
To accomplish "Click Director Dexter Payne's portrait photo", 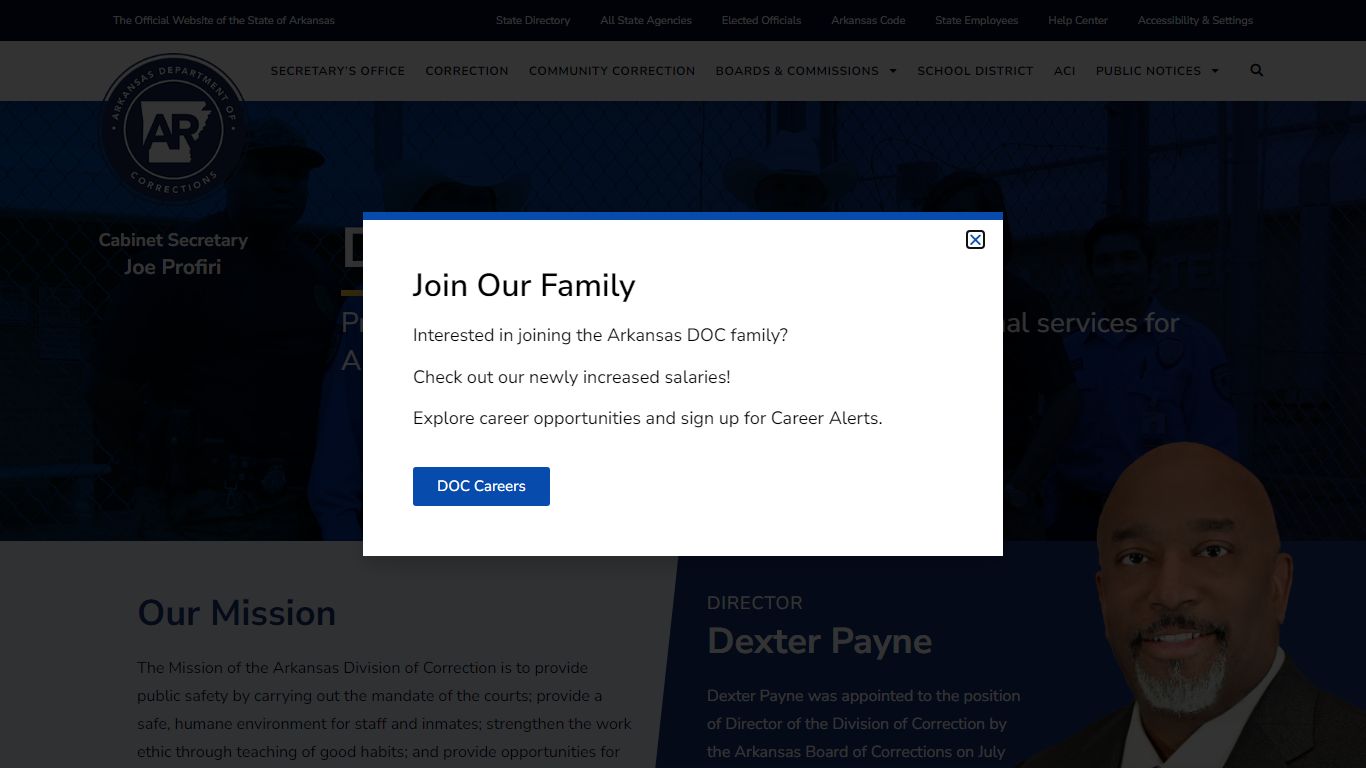I will (x=1190, y=620).
